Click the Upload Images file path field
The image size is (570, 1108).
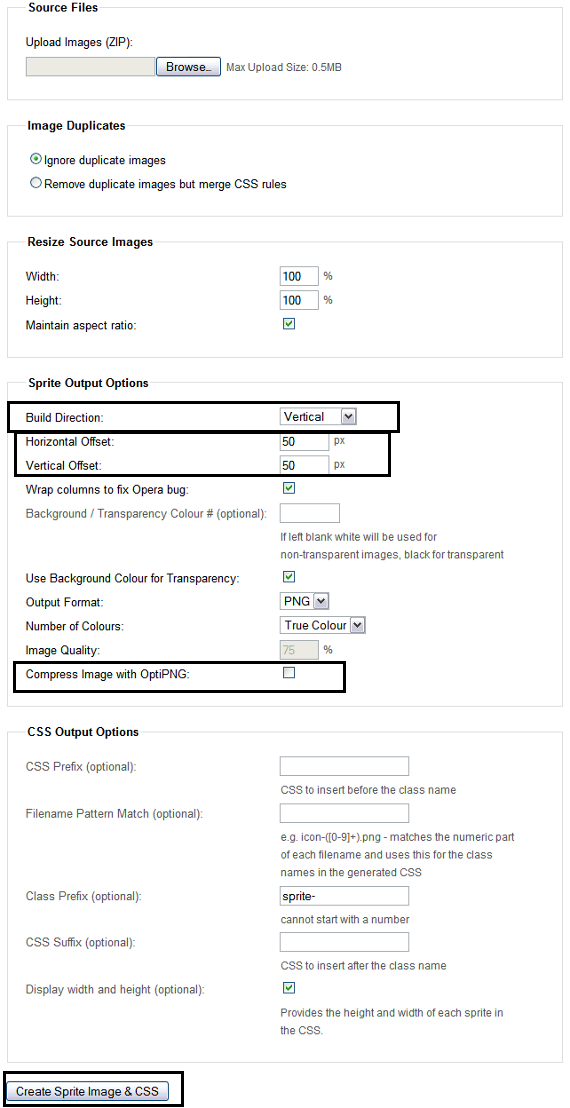[90, 67]
